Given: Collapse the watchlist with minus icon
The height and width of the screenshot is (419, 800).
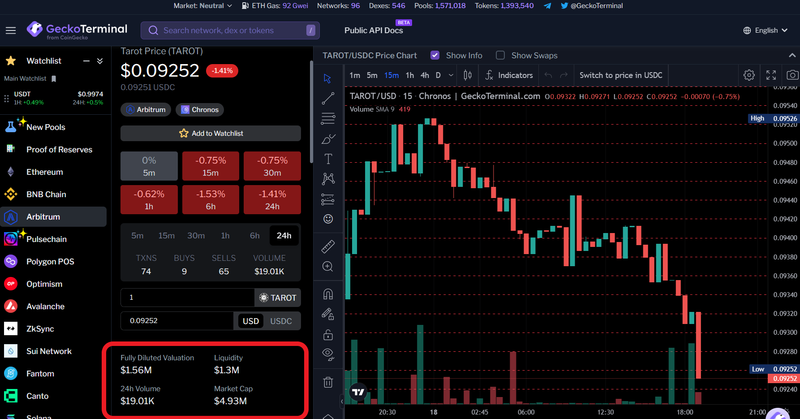Looking at the screenshot, I should 86,61.
